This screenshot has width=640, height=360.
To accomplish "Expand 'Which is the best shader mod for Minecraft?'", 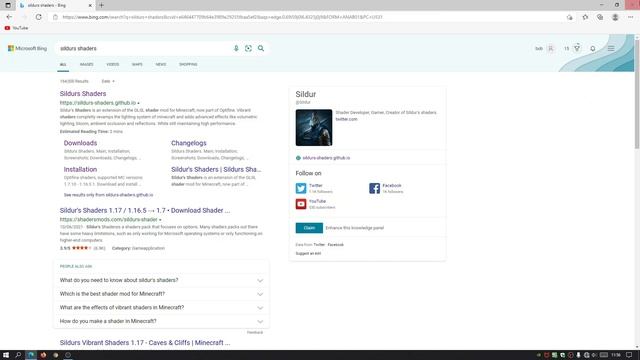I will coord(161,294).
